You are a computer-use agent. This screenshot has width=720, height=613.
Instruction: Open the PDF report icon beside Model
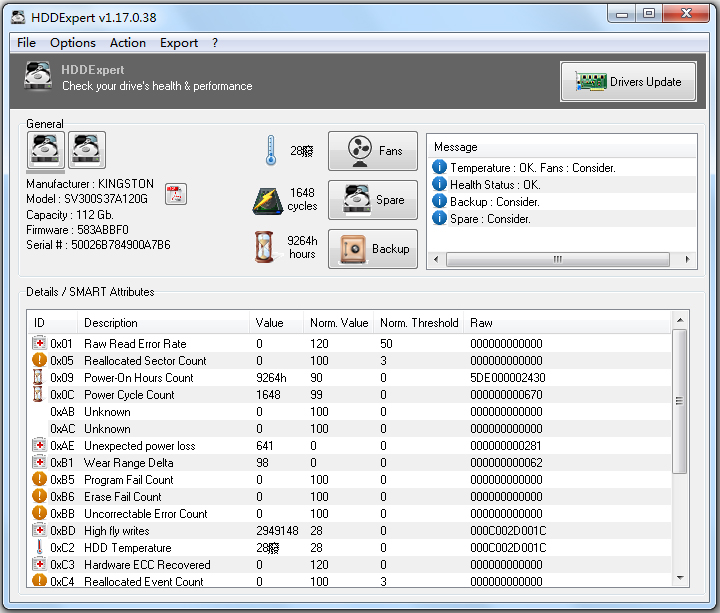coord(176,194)
